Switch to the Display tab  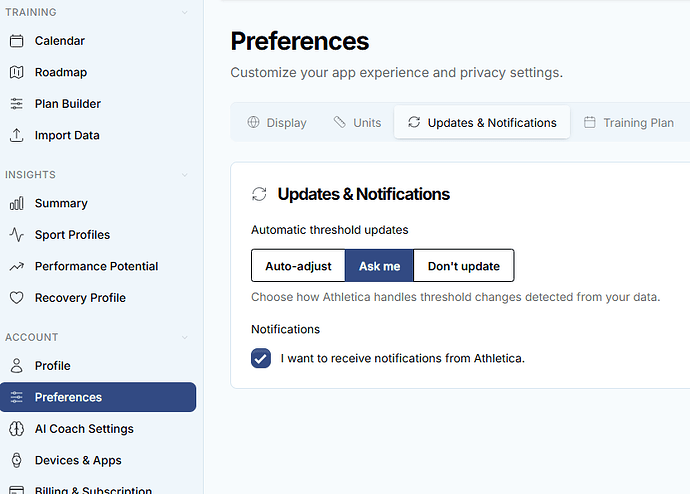tap(277, 123)
